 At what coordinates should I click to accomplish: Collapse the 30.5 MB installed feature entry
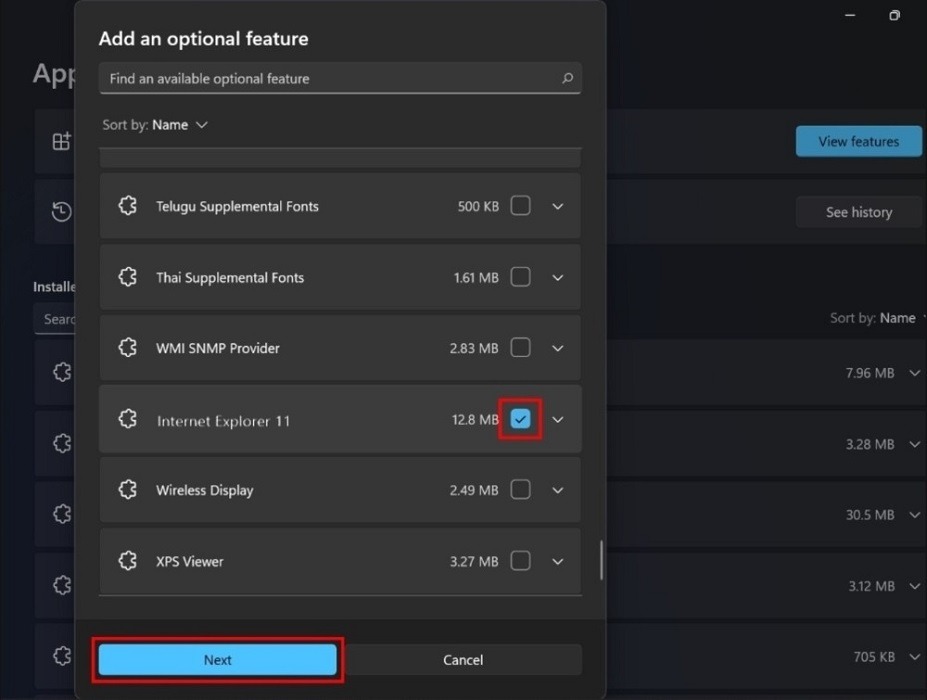pos(913,514)
